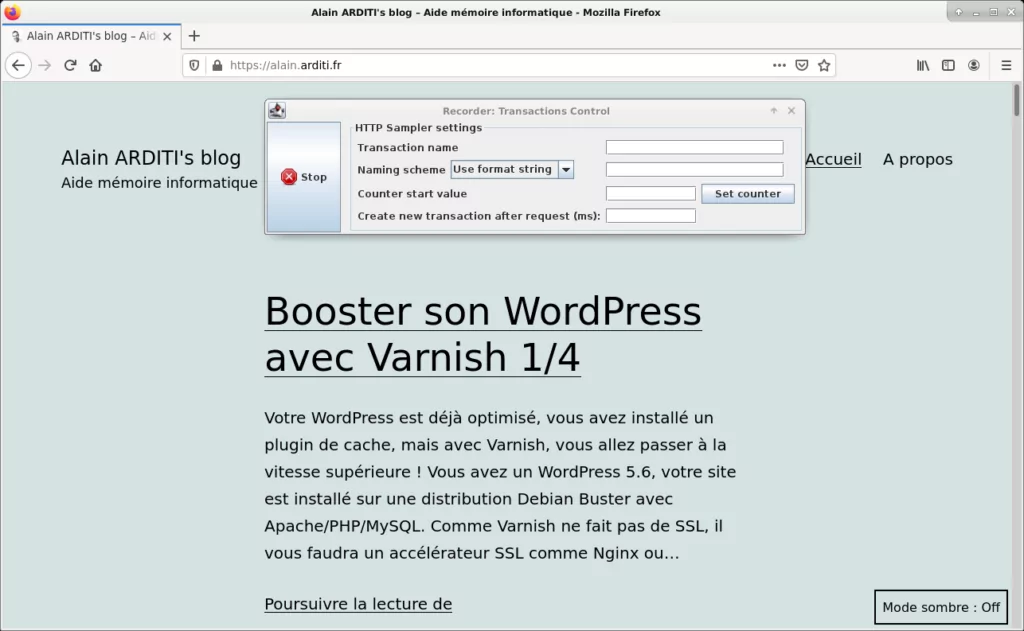Show the Firefox sidebars
Viewport: 1024px width, 631px height.
[948, 65]
